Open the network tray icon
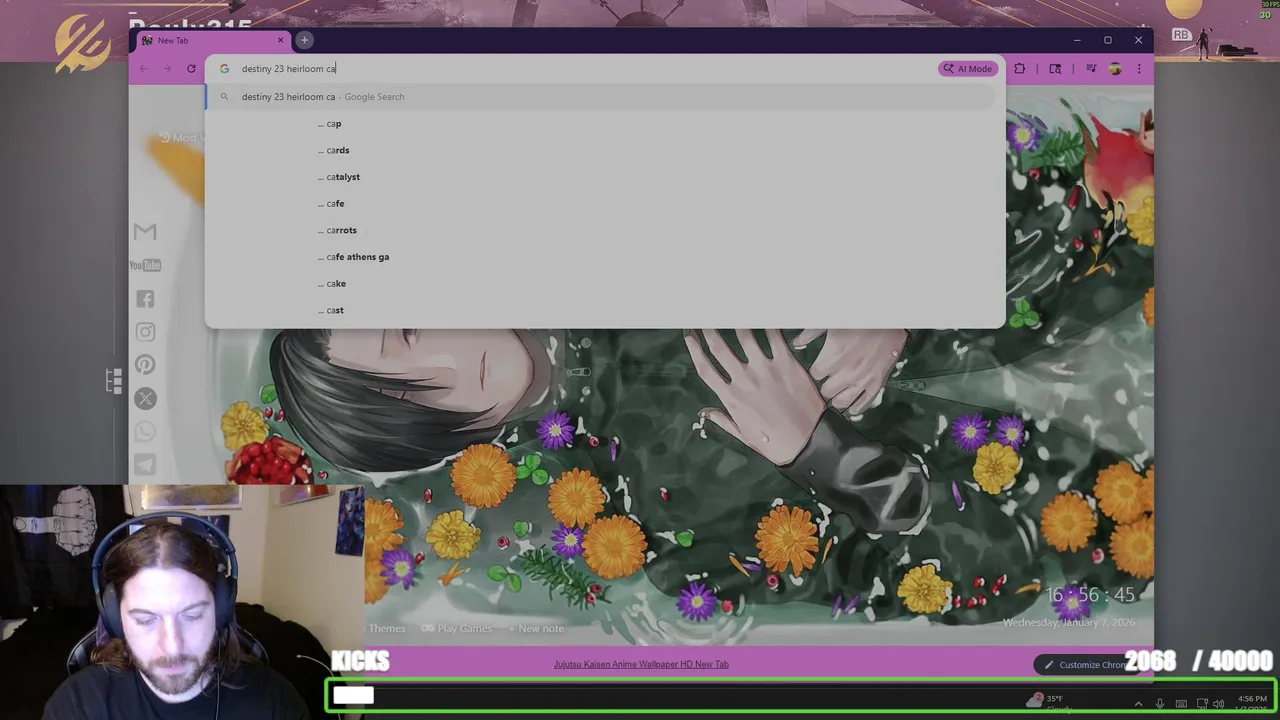 click(1202, 704)
